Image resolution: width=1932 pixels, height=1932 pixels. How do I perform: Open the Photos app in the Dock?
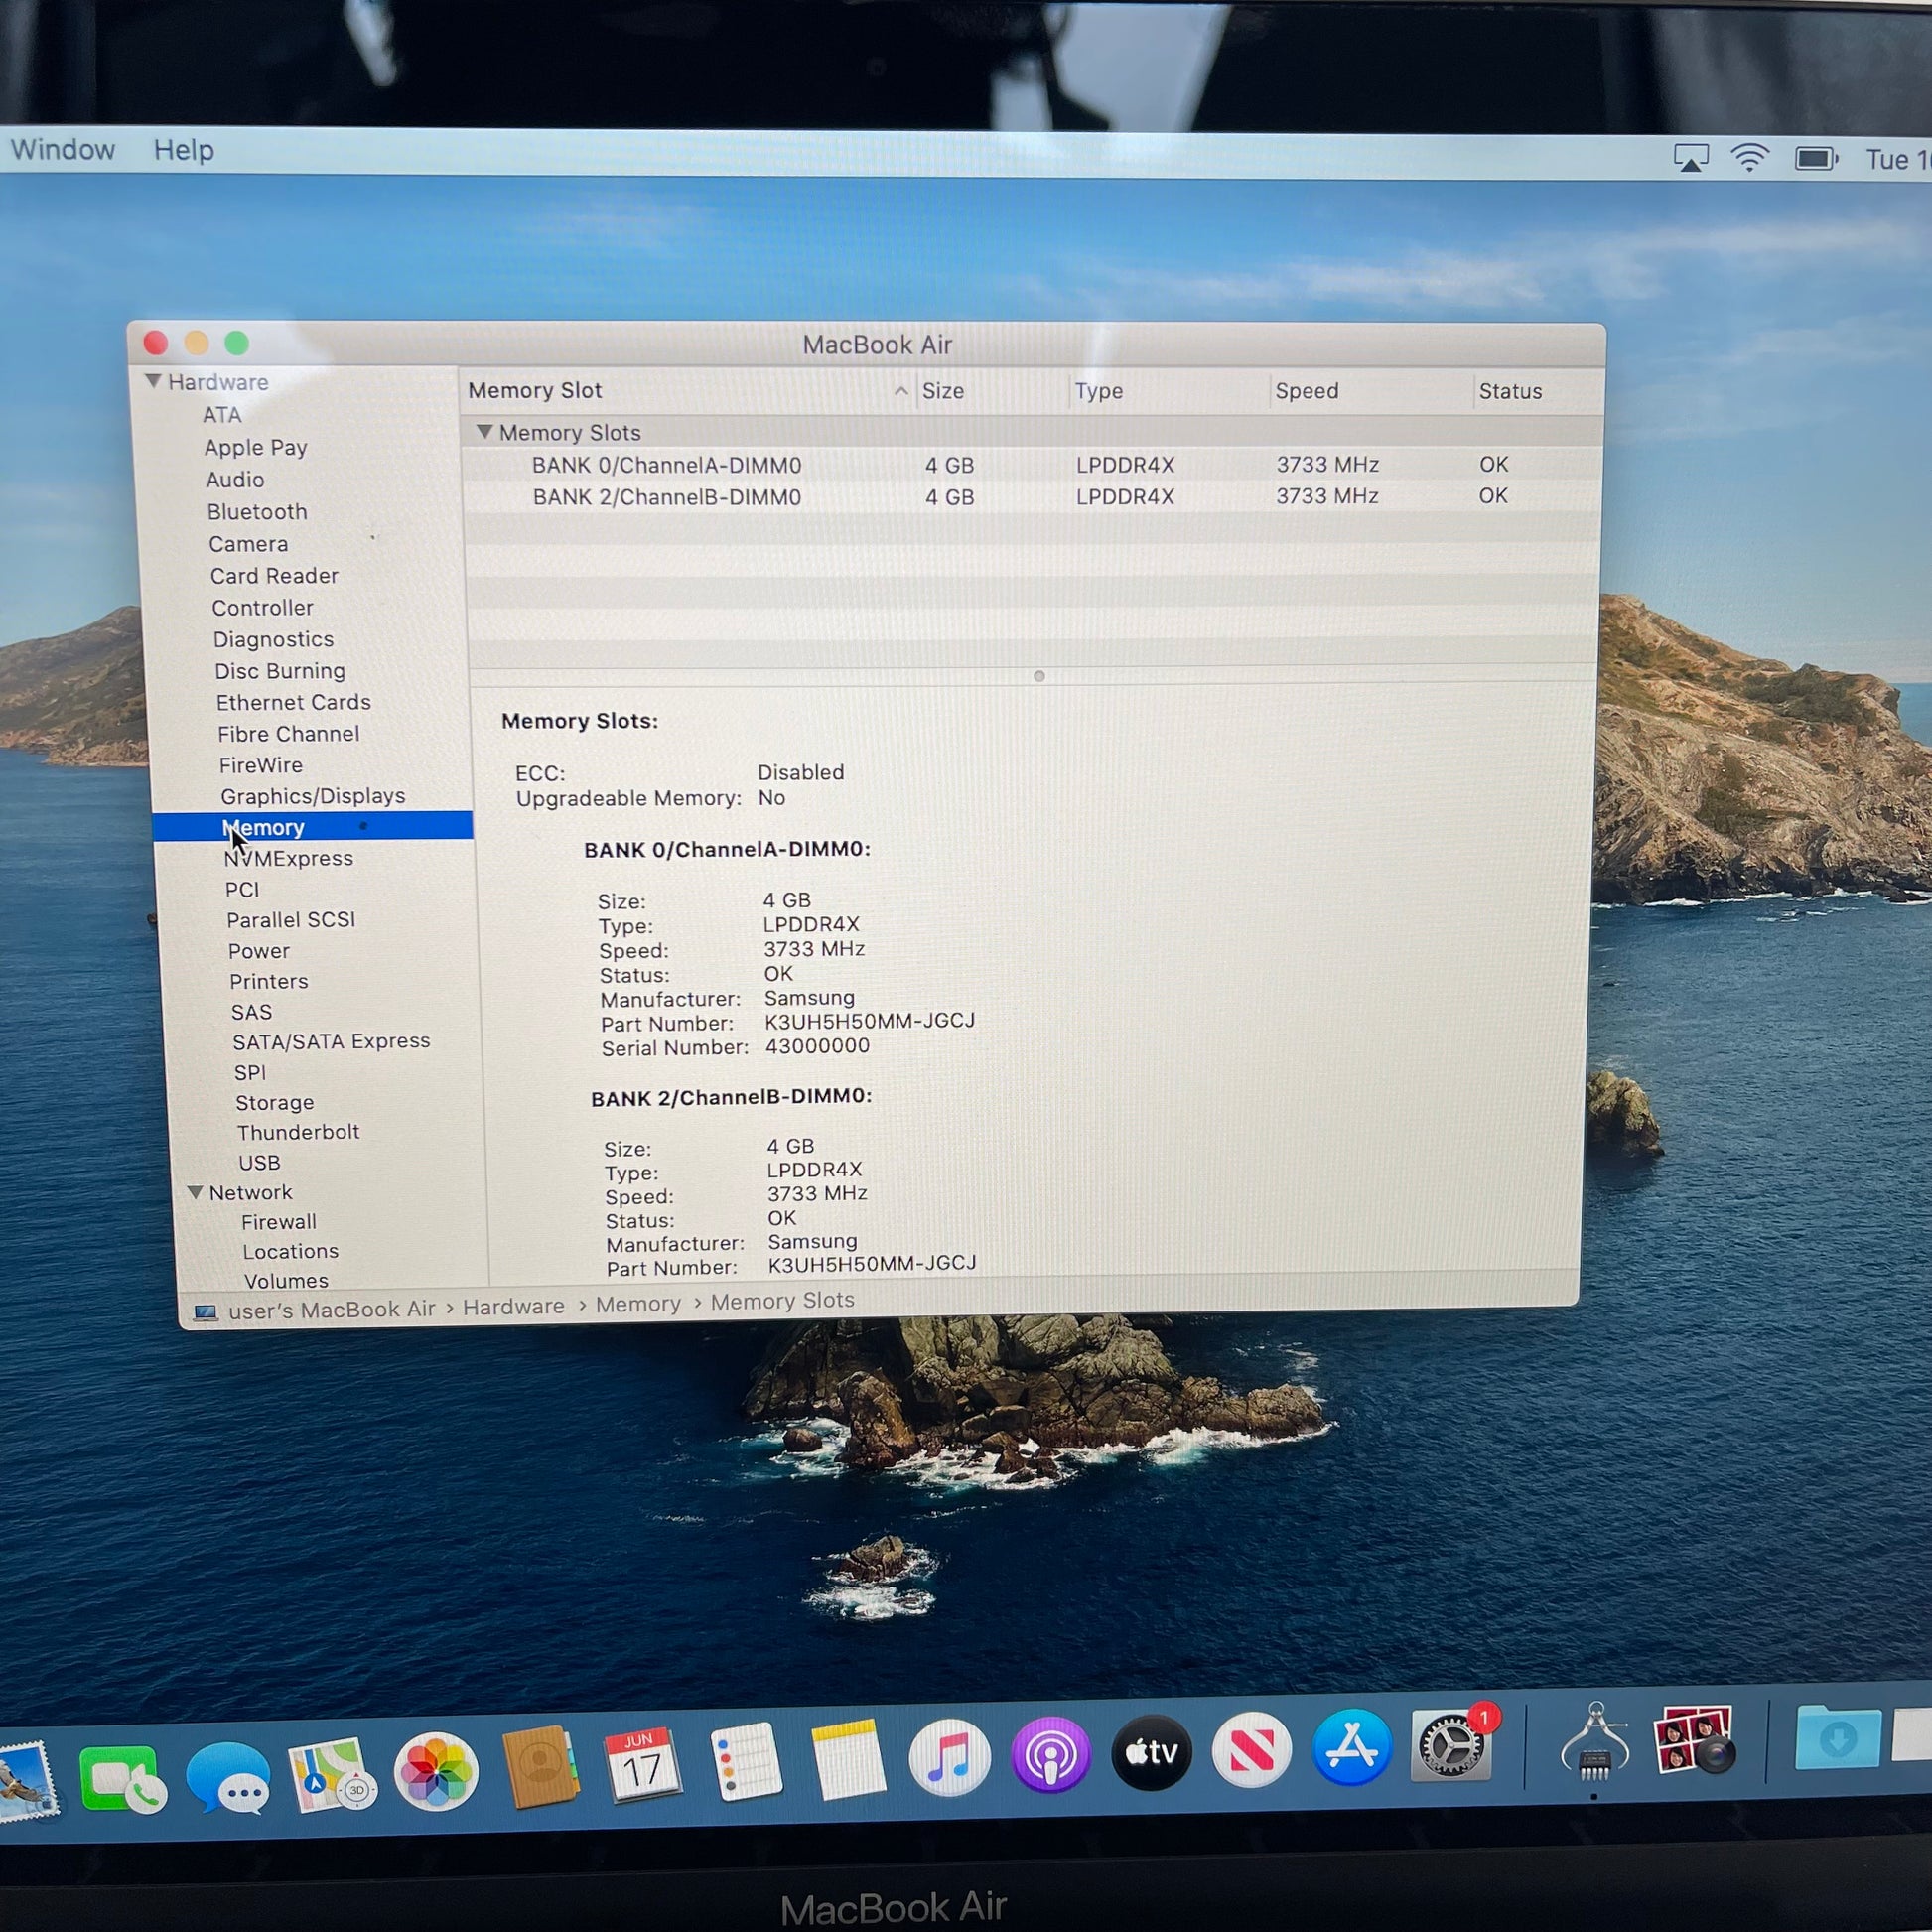(x=435, y=1773)
